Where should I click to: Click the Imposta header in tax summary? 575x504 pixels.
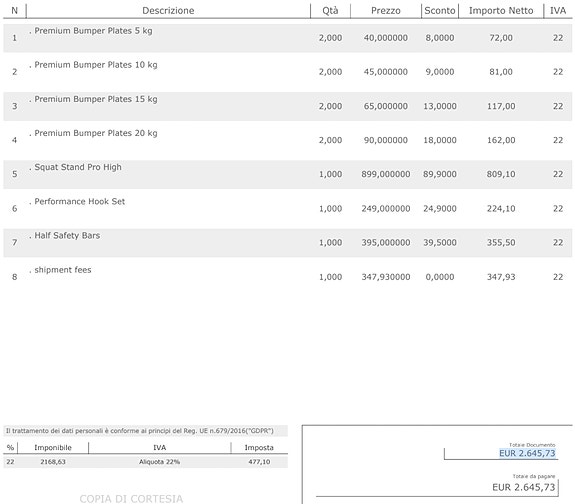pos(259,448)
